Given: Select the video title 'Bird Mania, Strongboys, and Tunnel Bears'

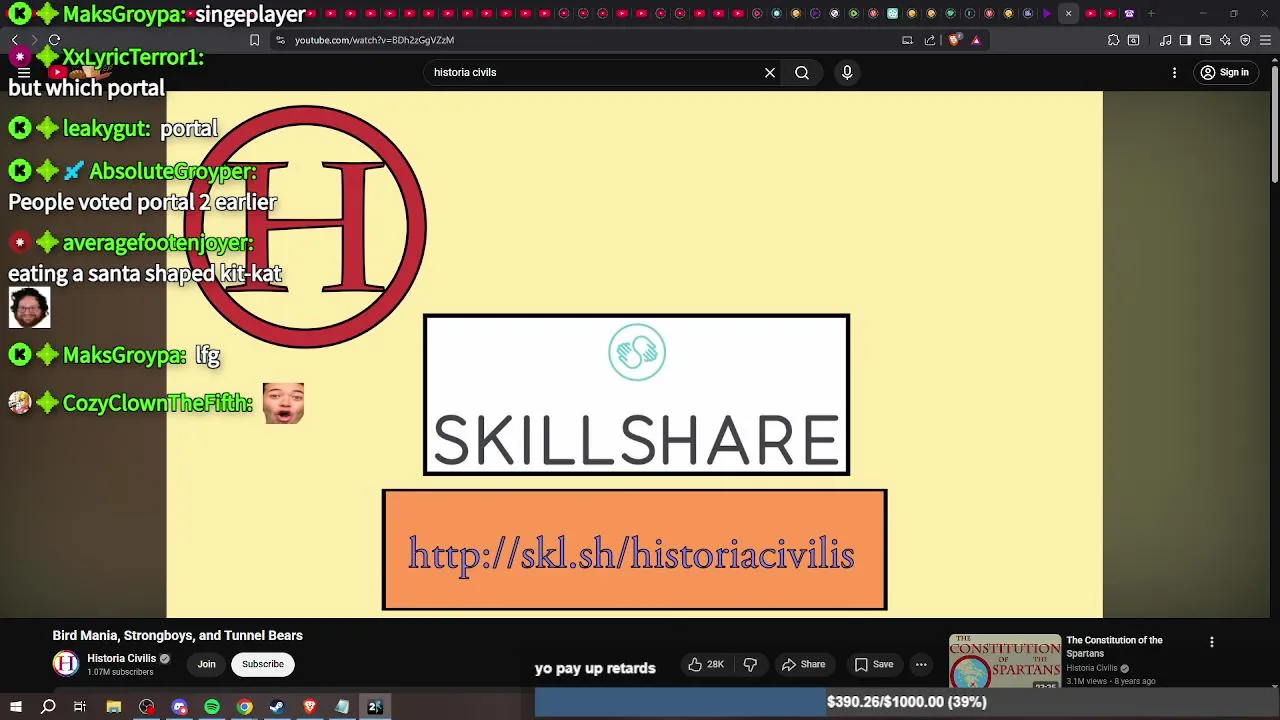Looking at the screenshot, I should tap(177, 635).
